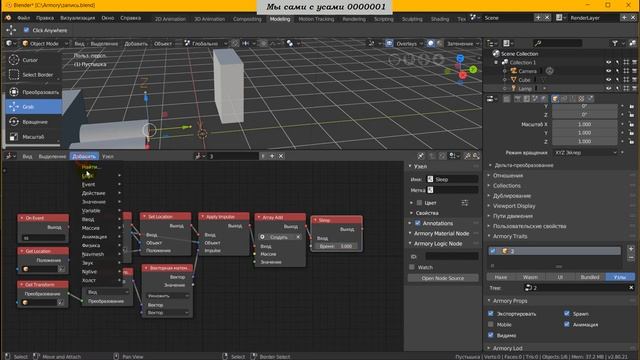Screen dimensions: 640x360
Task: Toggle the Annotations checkbox
Action: 418,223
